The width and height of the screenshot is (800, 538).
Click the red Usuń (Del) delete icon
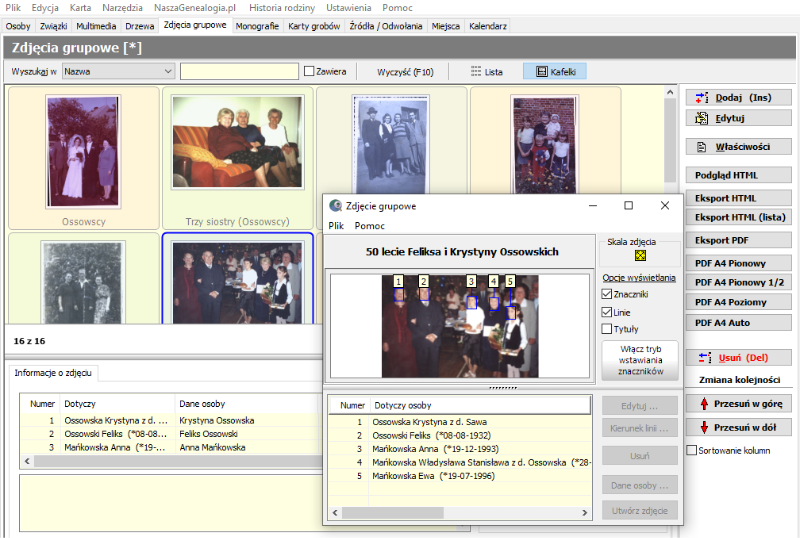click(705, 358)
